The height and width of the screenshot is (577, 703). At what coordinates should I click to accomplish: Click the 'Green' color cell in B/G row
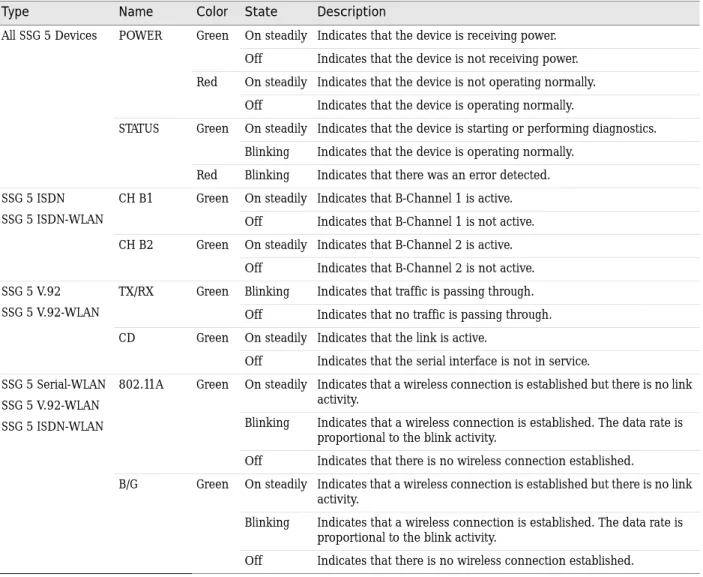pyautogui.click(x=213, y=485)
